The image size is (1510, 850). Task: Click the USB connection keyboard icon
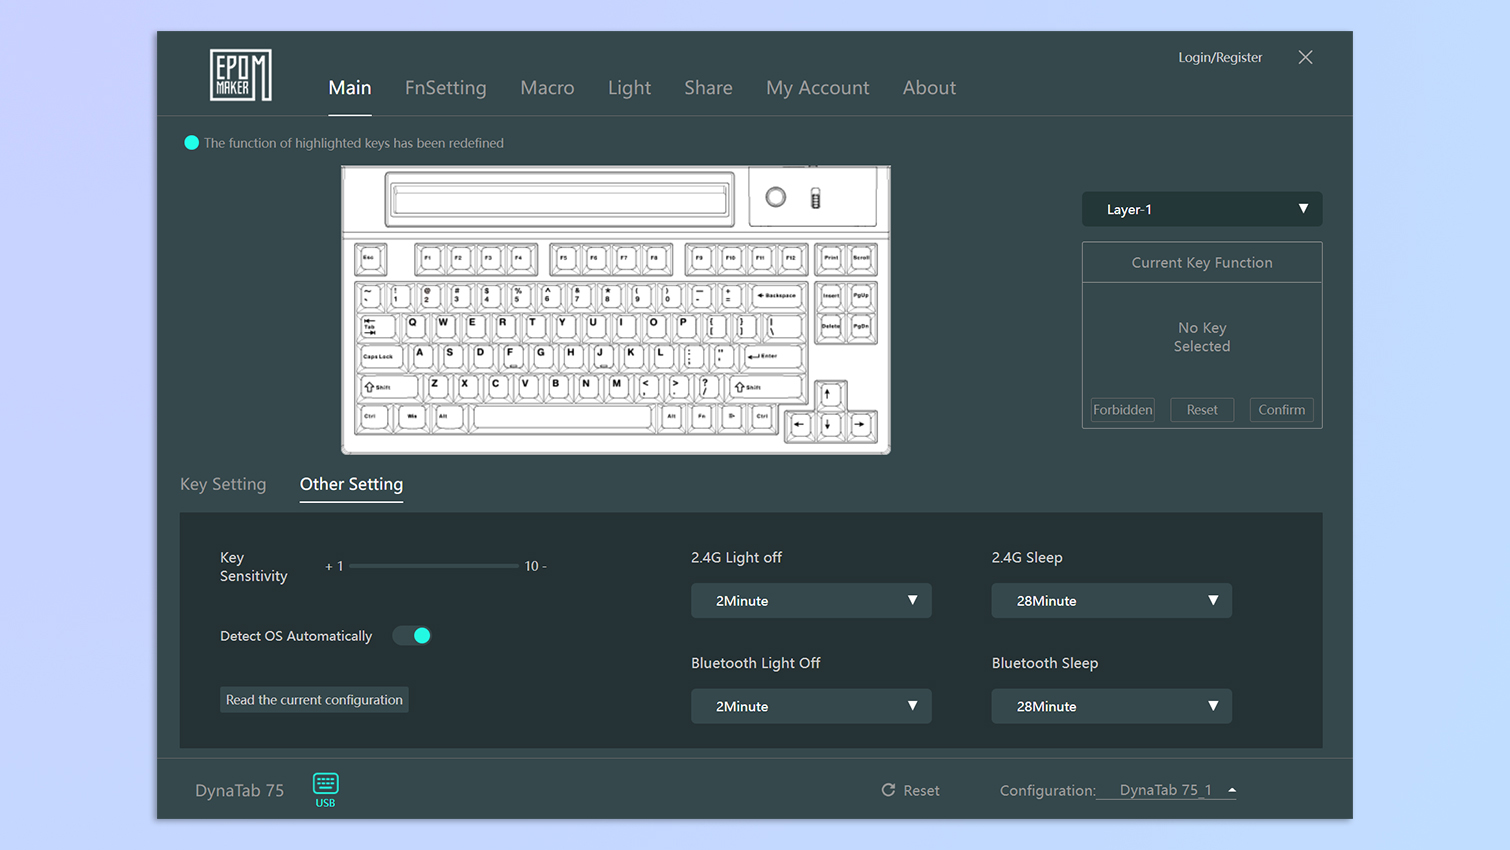325,784
